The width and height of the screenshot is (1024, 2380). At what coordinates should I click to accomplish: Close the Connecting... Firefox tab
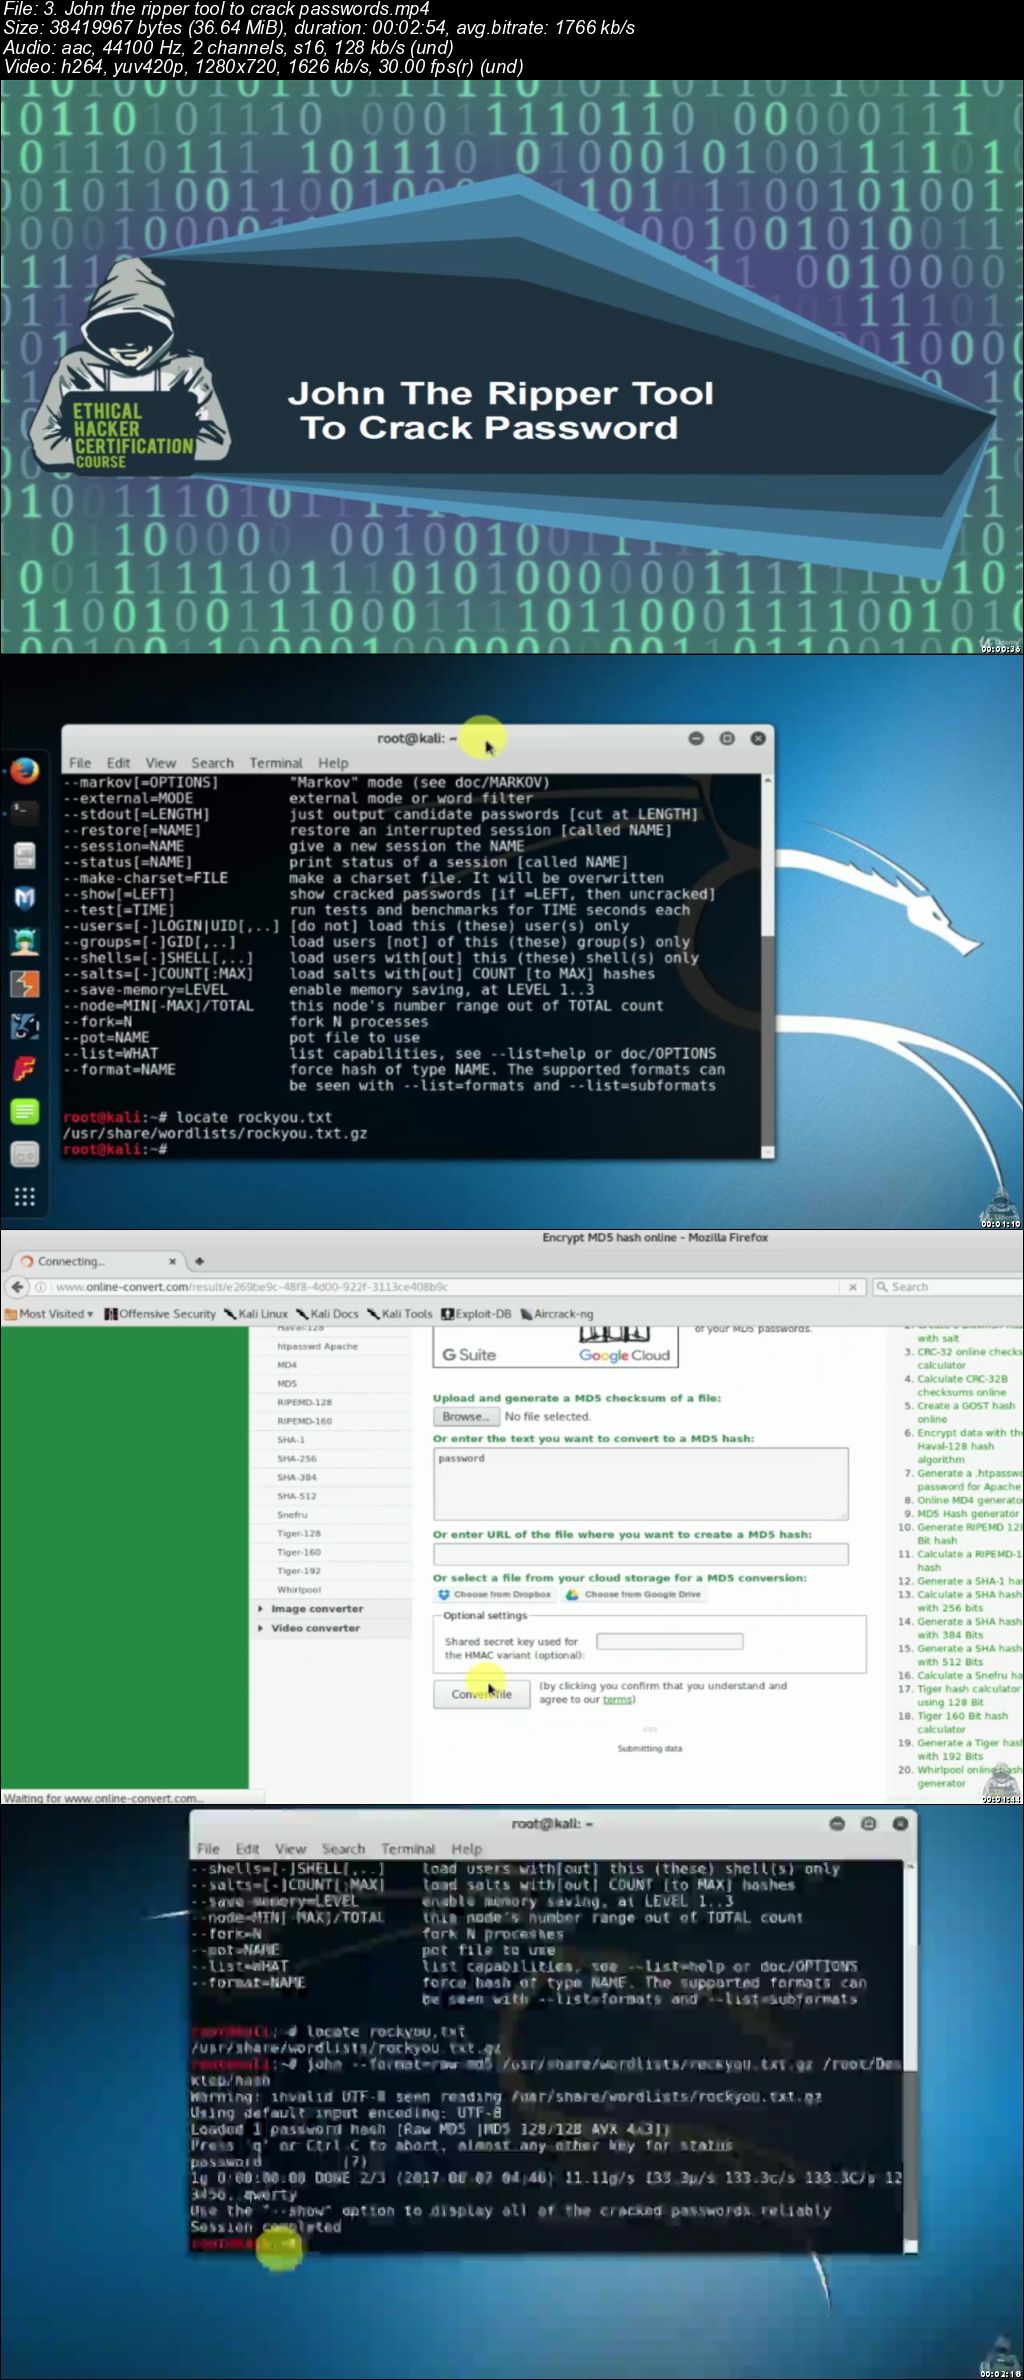point(172,1261)
